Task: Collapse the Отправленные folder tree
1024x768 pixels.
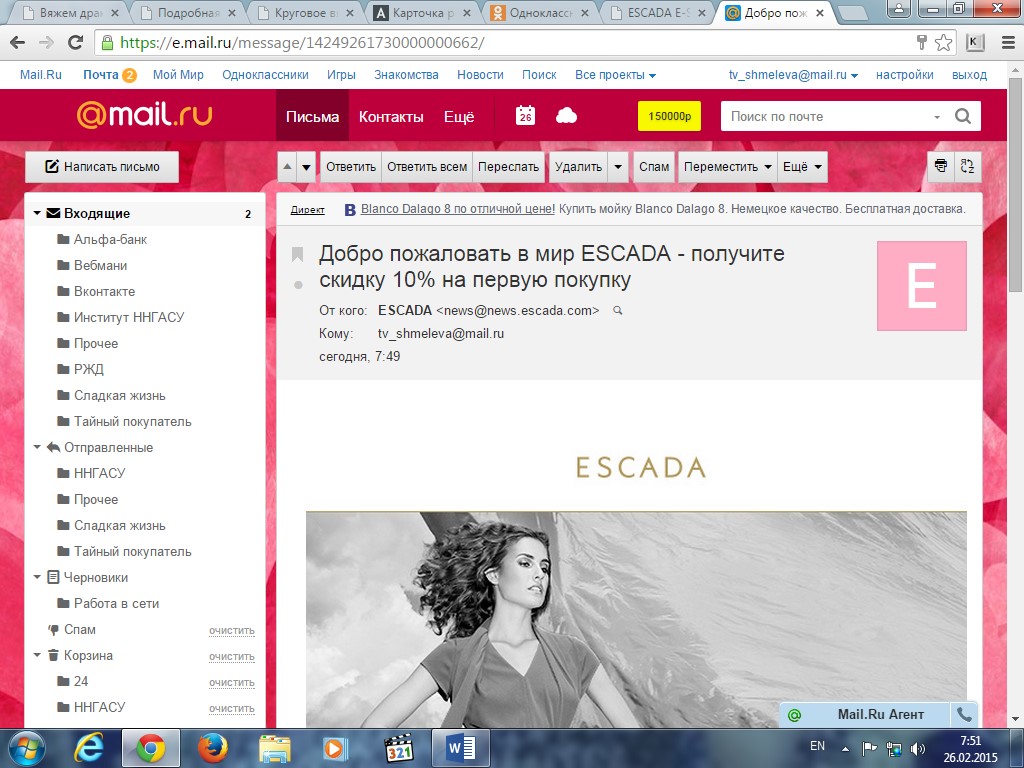Action: click(x=37, y=447)
